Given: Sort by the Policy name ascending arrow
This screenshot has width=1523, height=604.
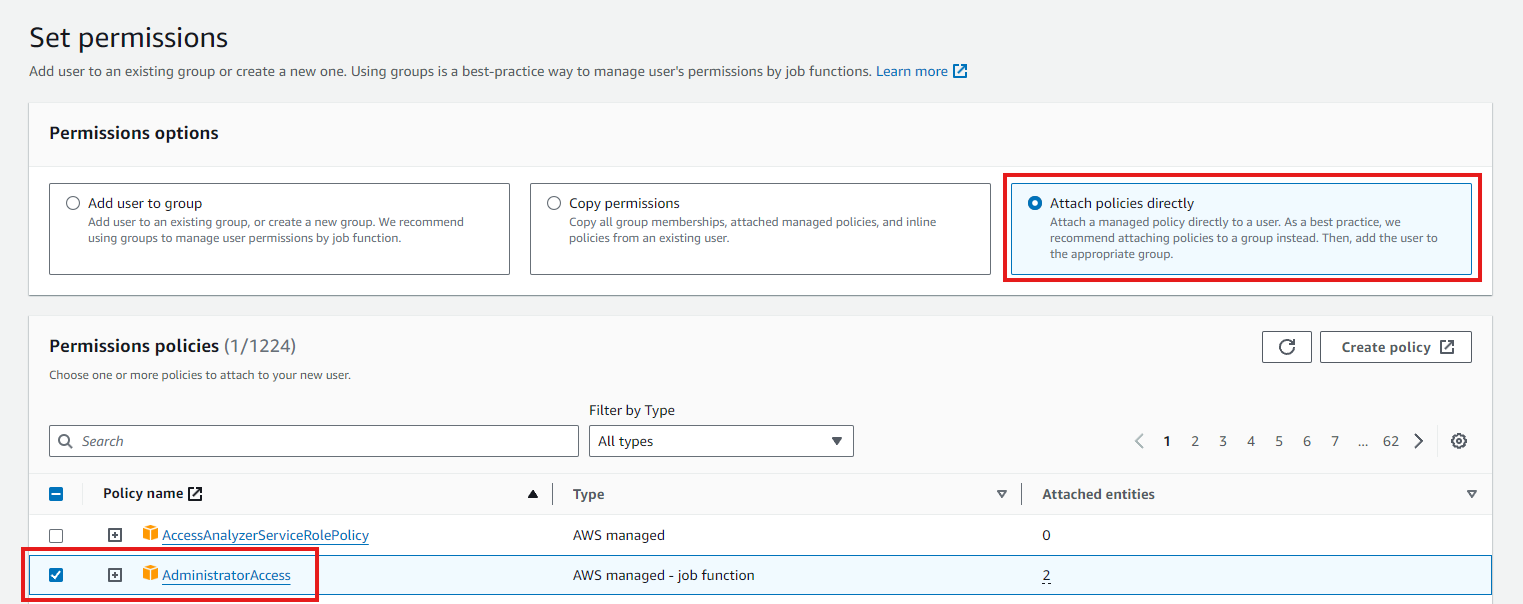Looking at the screenshot, I should [533, 494].
